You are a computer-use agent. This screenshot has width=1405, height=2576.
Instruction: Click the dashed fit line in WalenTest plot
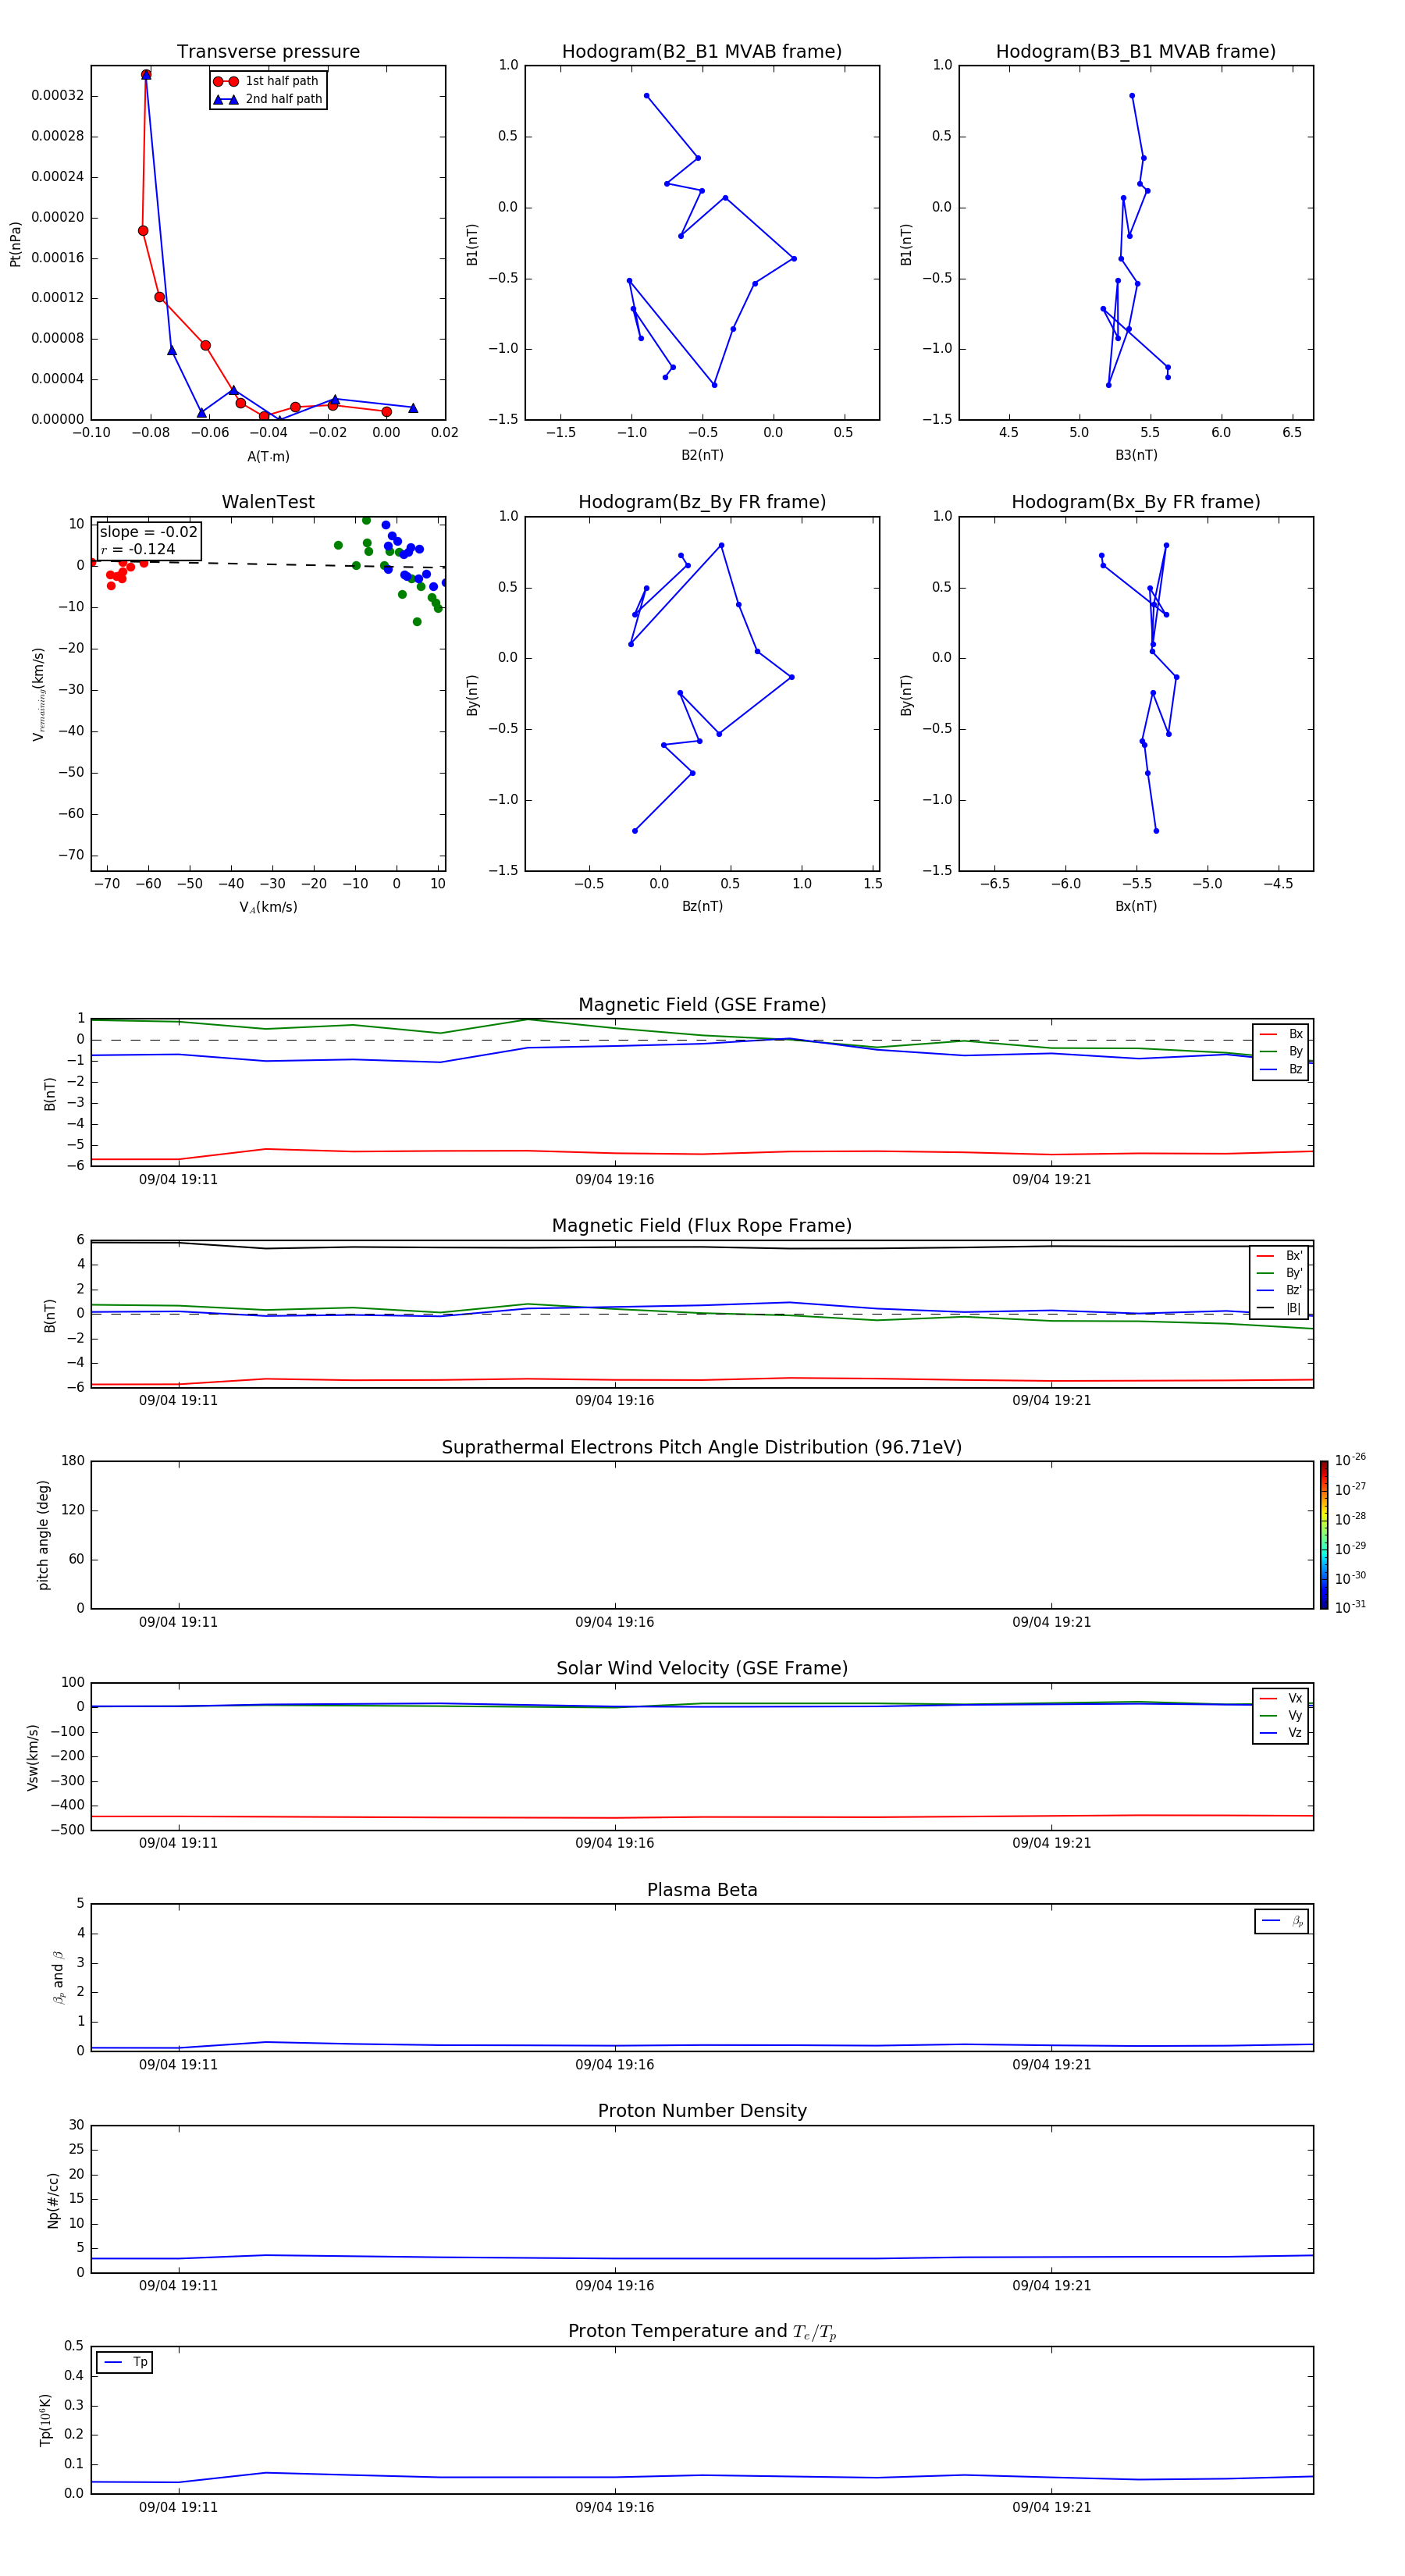[268, 564]
